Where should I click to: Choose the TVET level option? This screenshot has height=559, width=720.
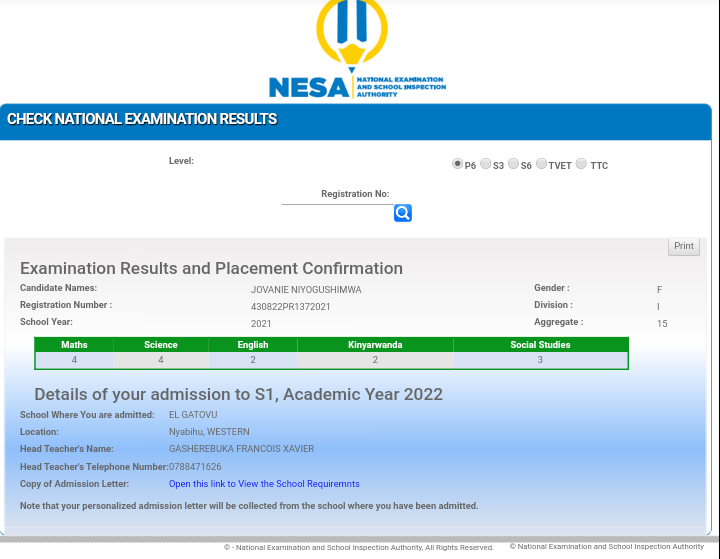541,164
